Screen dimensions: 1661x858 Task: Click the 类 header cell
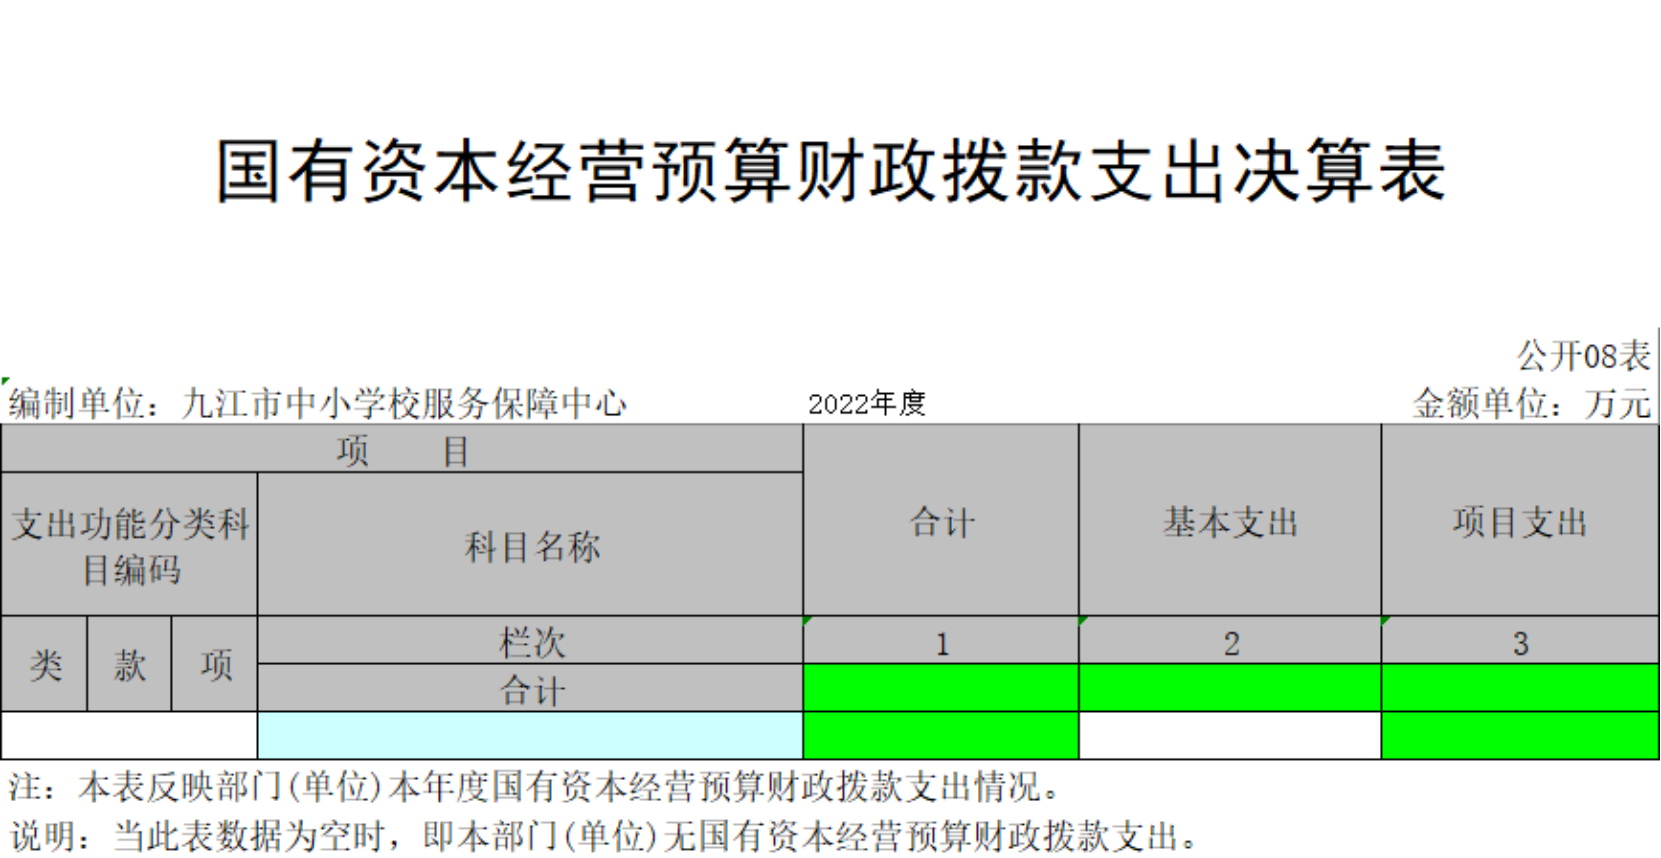[45, 664]
